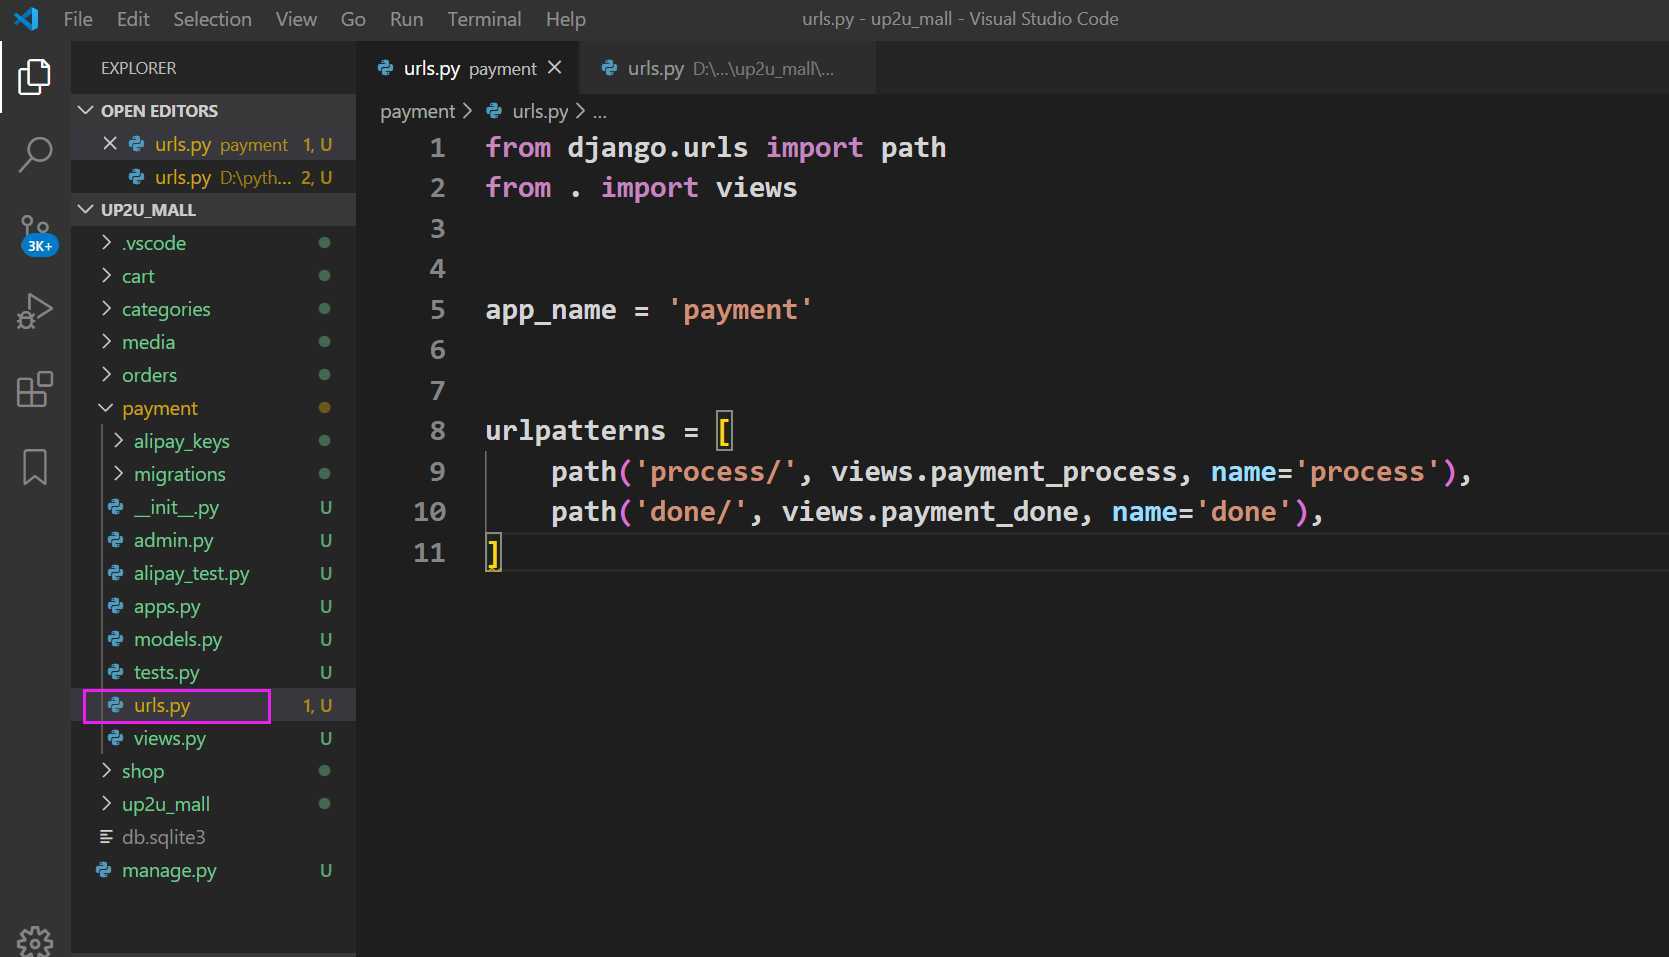Click urls.py segment in breadcrumb
This screenshot has width=1669, height=957.
point(540,111)
